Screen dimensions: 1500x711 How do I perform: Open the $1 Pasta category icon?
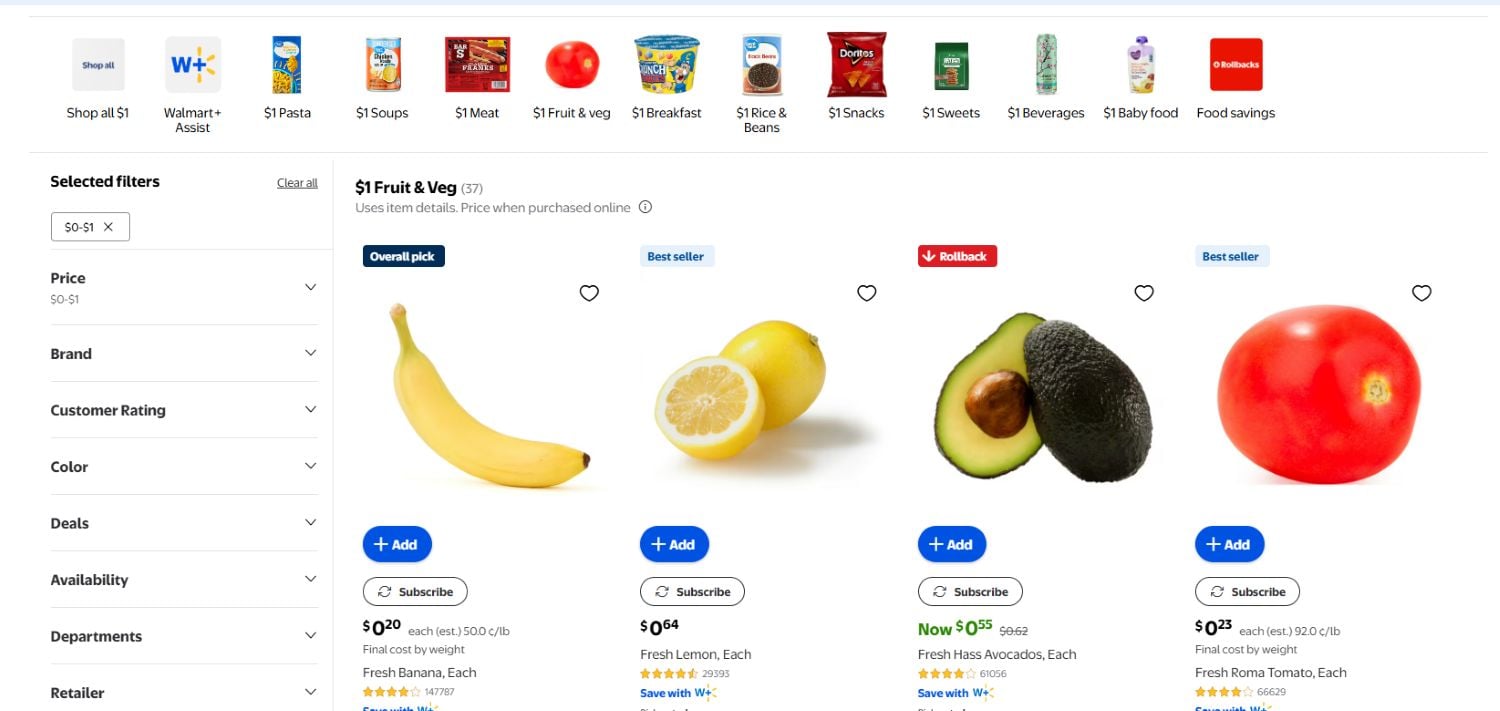pos(287,64)
